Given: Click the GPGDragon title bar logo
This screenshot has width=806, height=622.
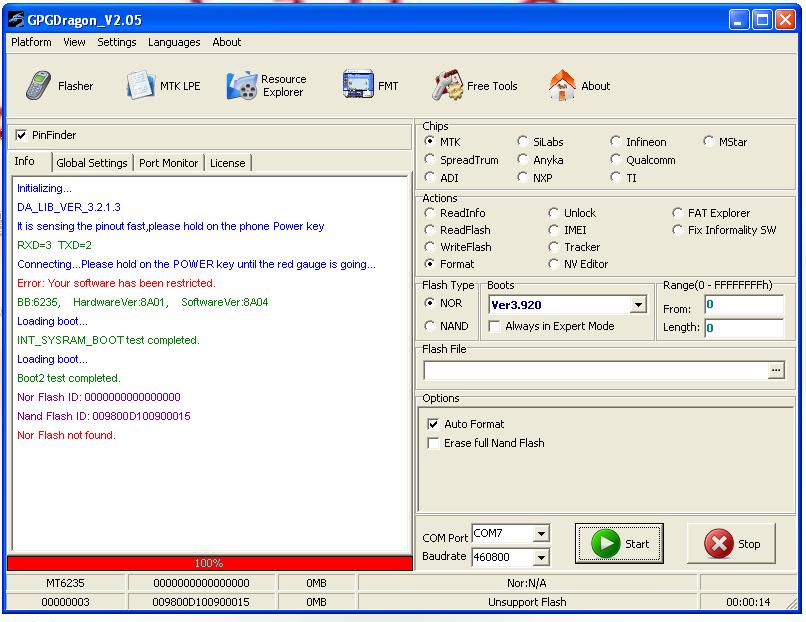Looking at the screenshot, I should point(16,20).
